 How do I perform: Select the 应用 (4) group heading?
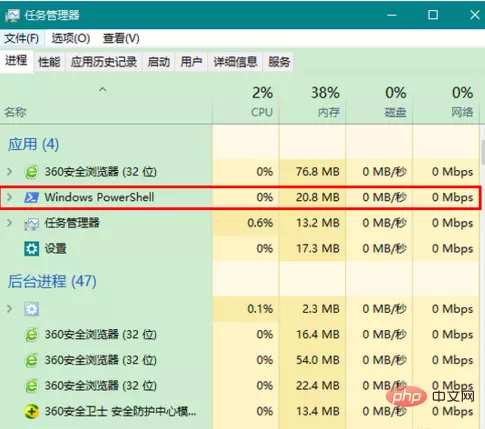(x=34, y=145)
